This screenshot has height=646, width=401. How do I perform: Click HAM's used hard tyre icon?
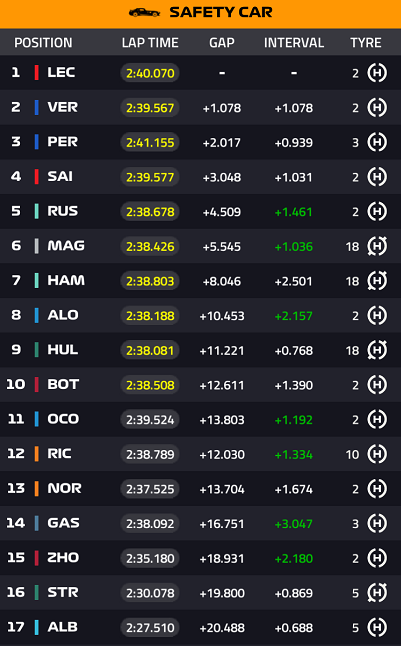(x=377, y=281)
